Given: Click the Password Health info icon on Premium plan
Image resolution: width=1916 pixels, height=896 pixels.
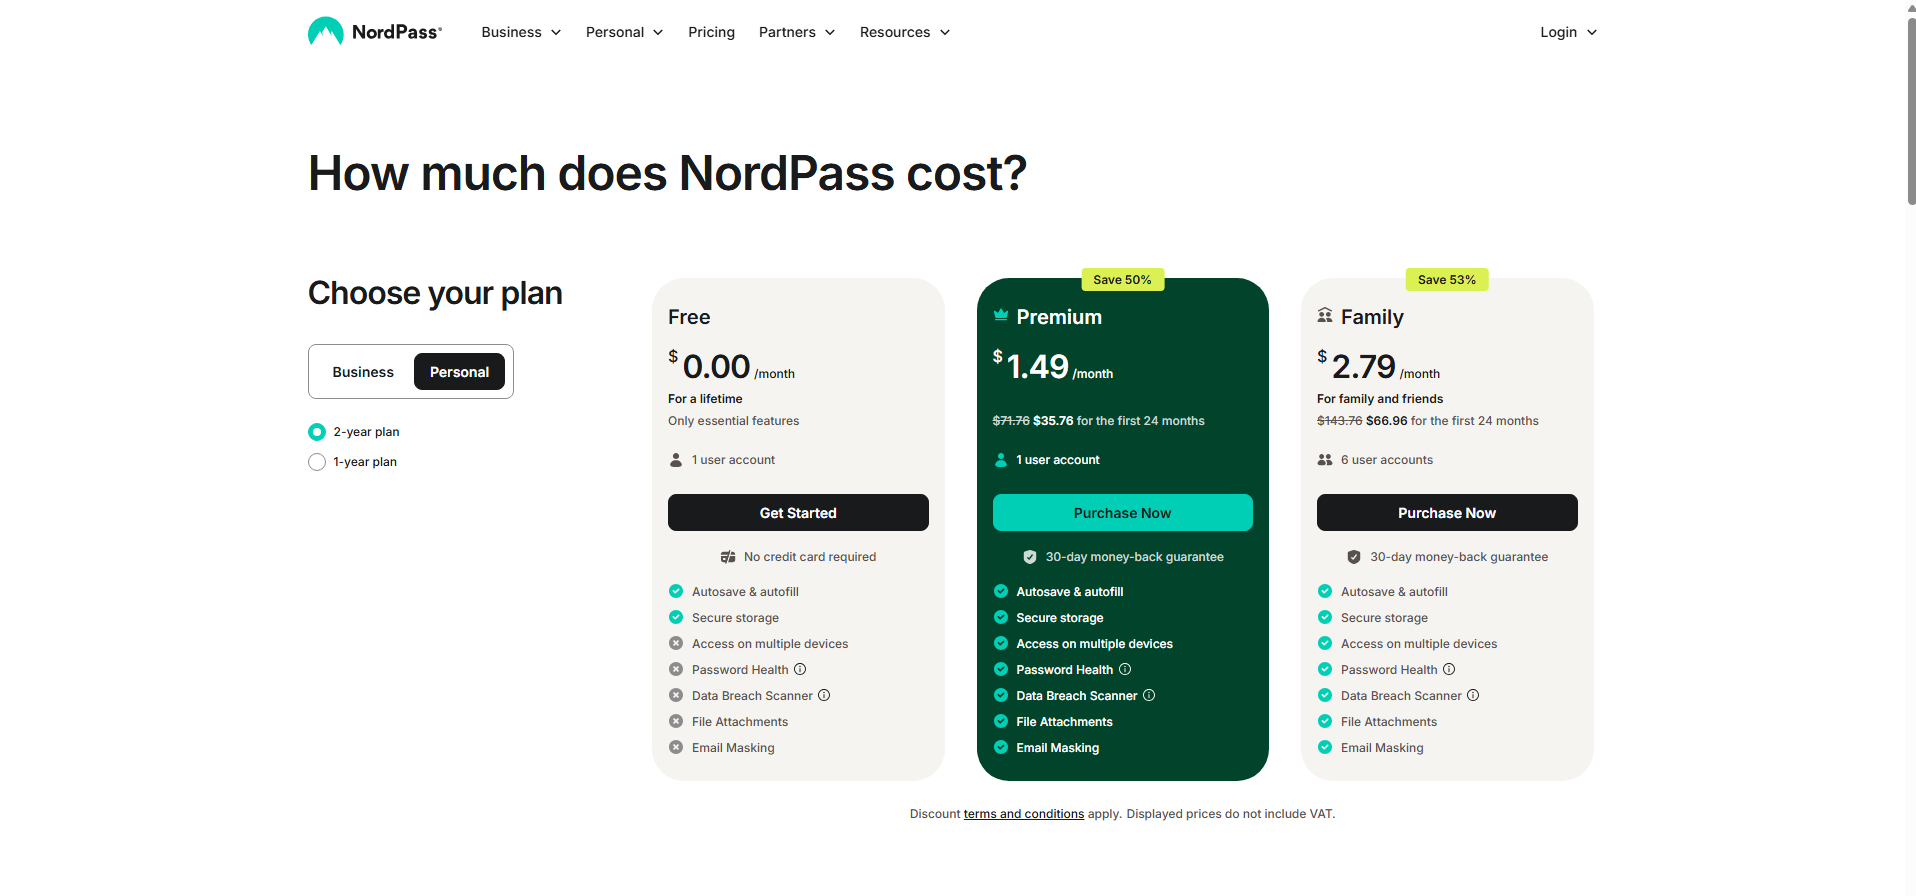Looking at the screenshot, I should point(1125,669).
